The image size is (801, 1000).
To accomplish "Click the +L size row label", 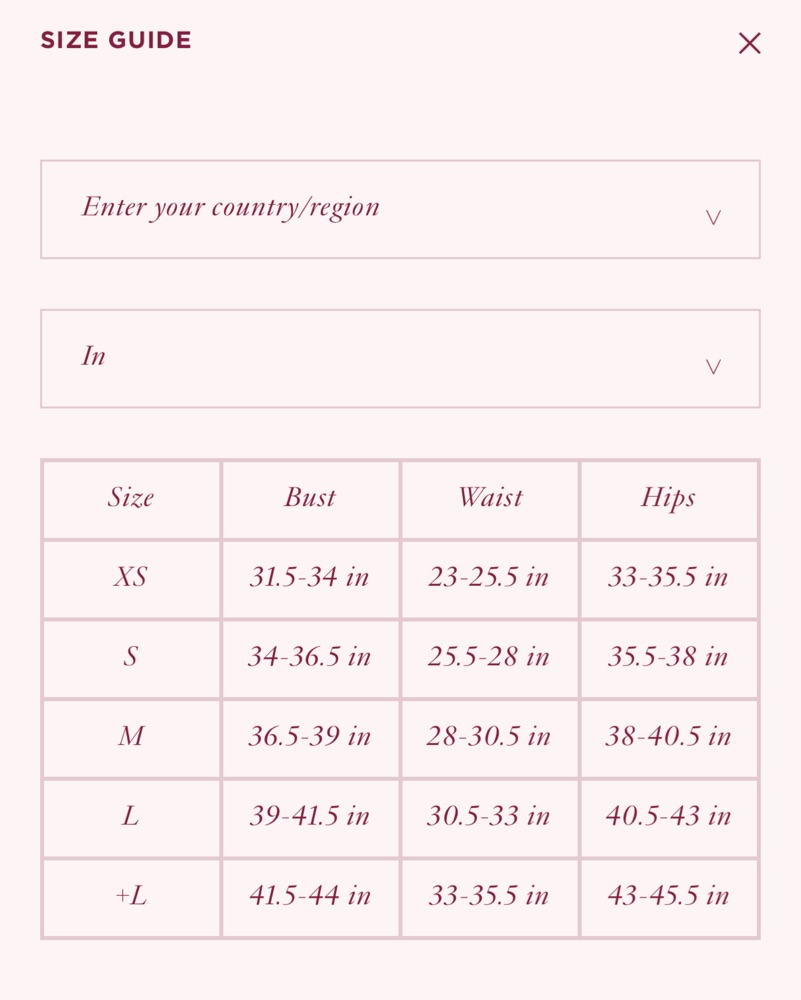I will pyautogui.click(x=131, y=896).
